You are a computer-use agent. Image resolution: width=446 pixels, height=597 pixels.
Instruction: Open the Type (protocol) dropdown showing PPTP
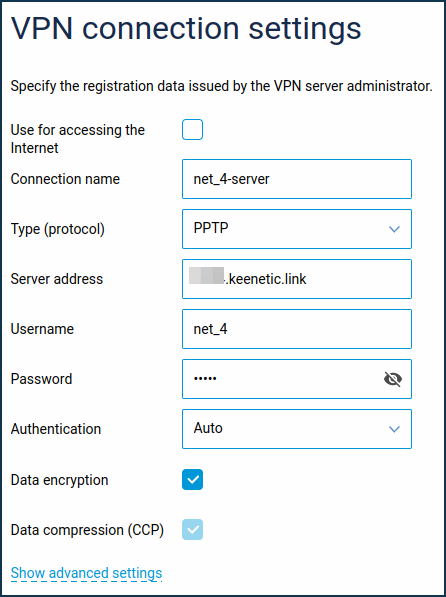(x=297, y=229)
